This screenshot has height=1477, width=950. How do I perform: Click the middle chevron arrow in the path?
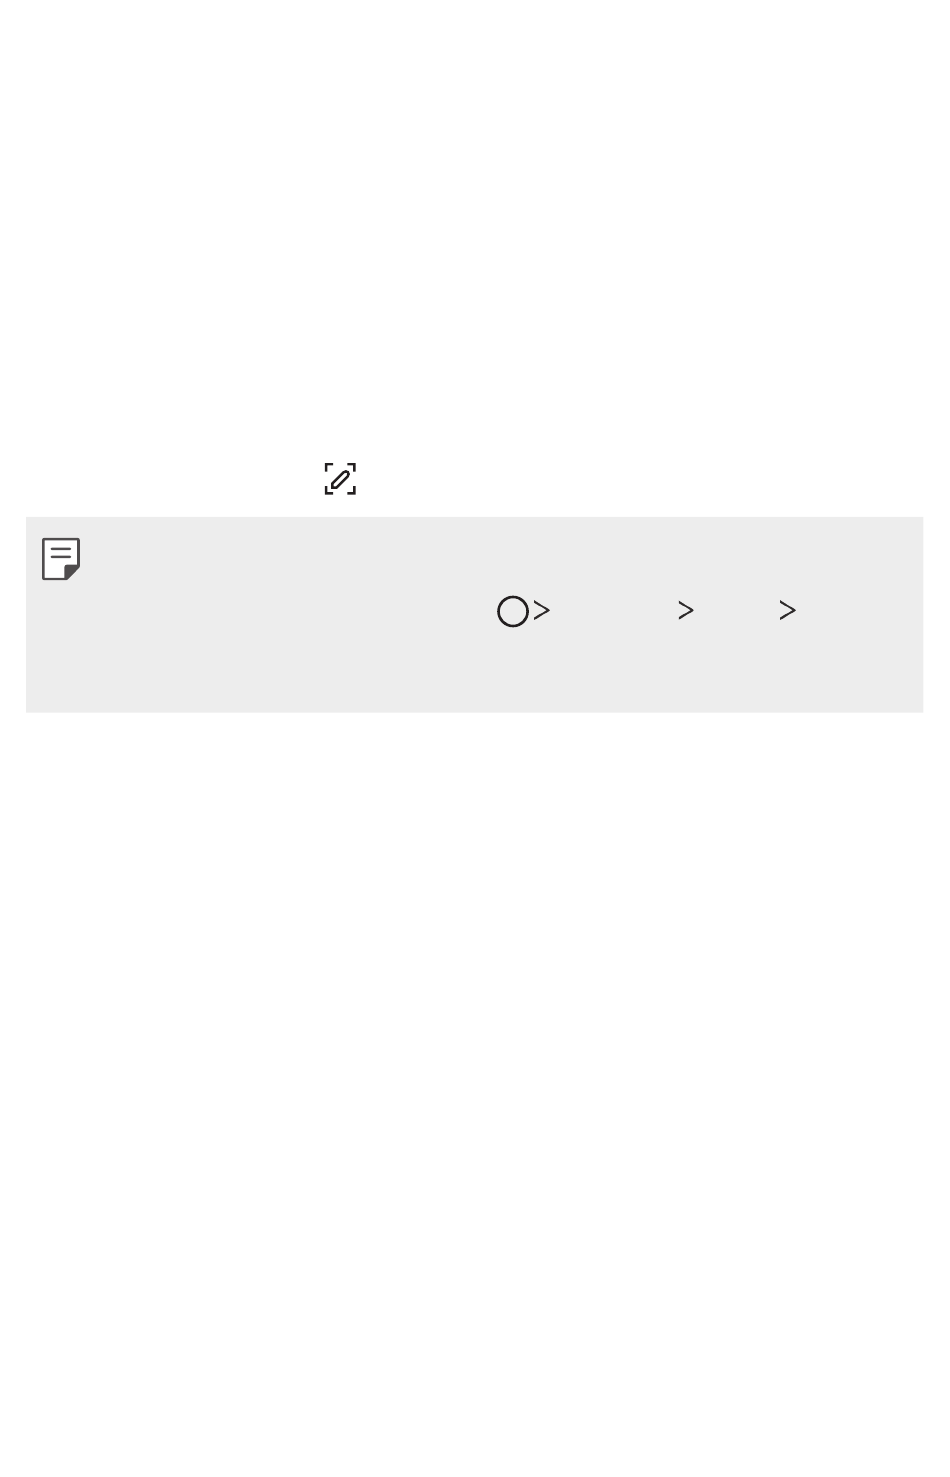pos(686,610)
